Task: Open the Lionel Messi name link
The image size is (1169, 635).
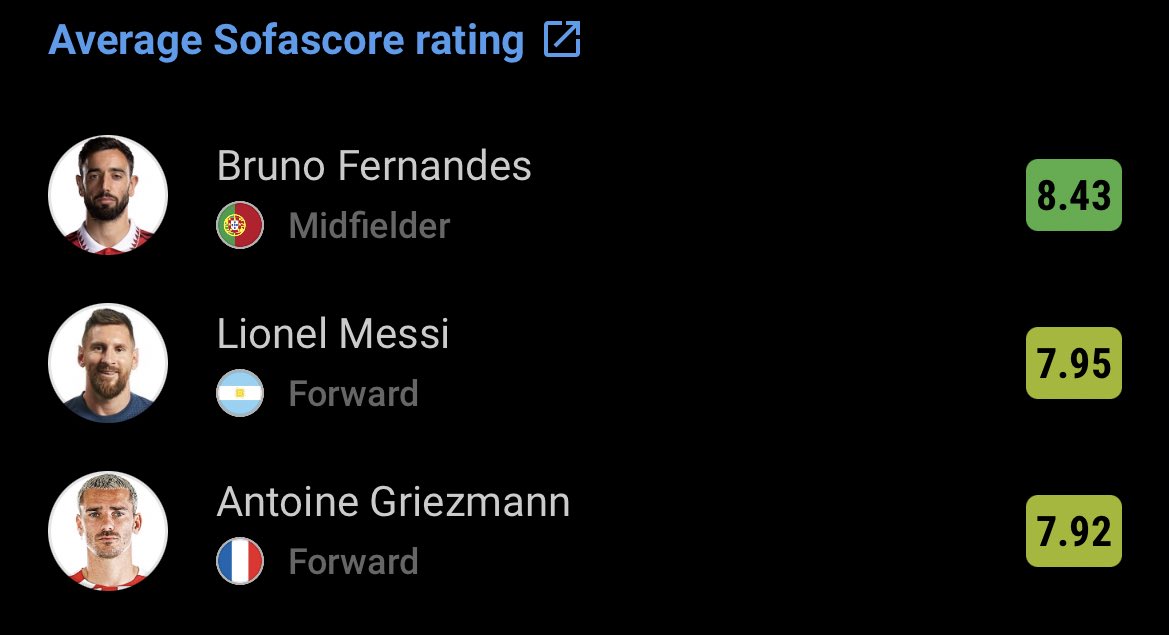Action: (x=333, y=333)
